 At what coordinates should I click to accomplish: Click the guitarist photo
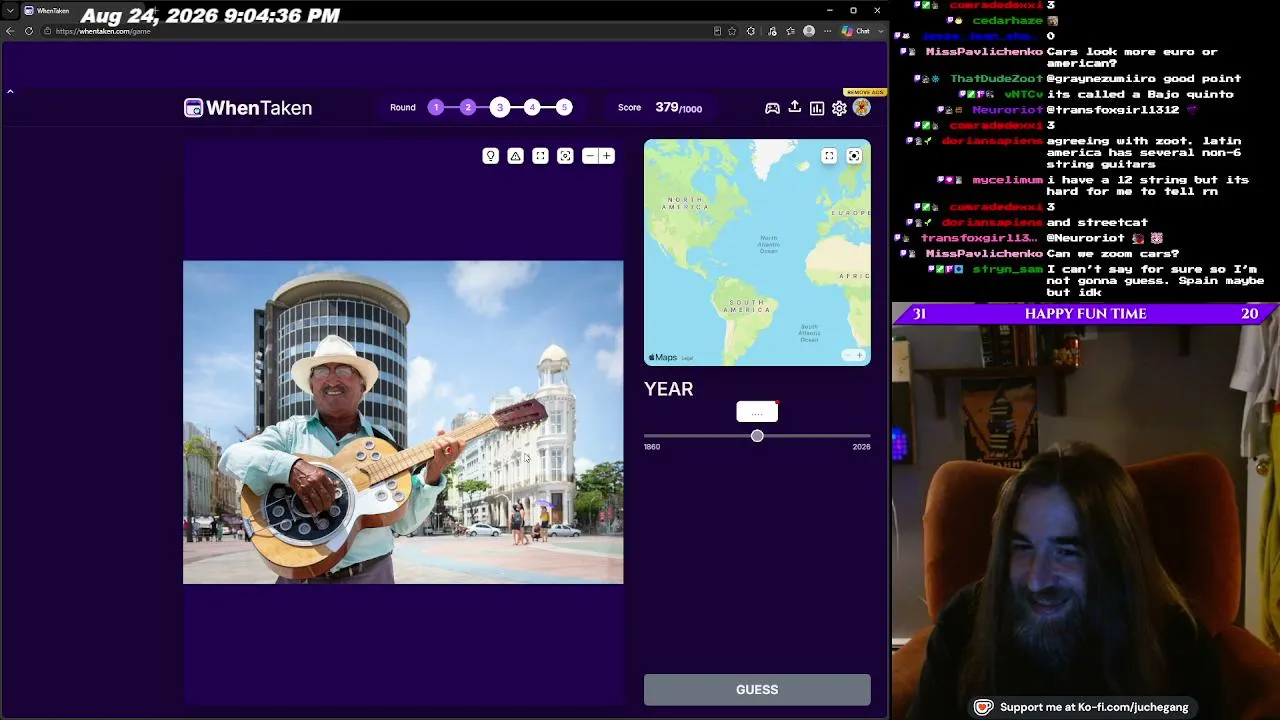(403, 422)
